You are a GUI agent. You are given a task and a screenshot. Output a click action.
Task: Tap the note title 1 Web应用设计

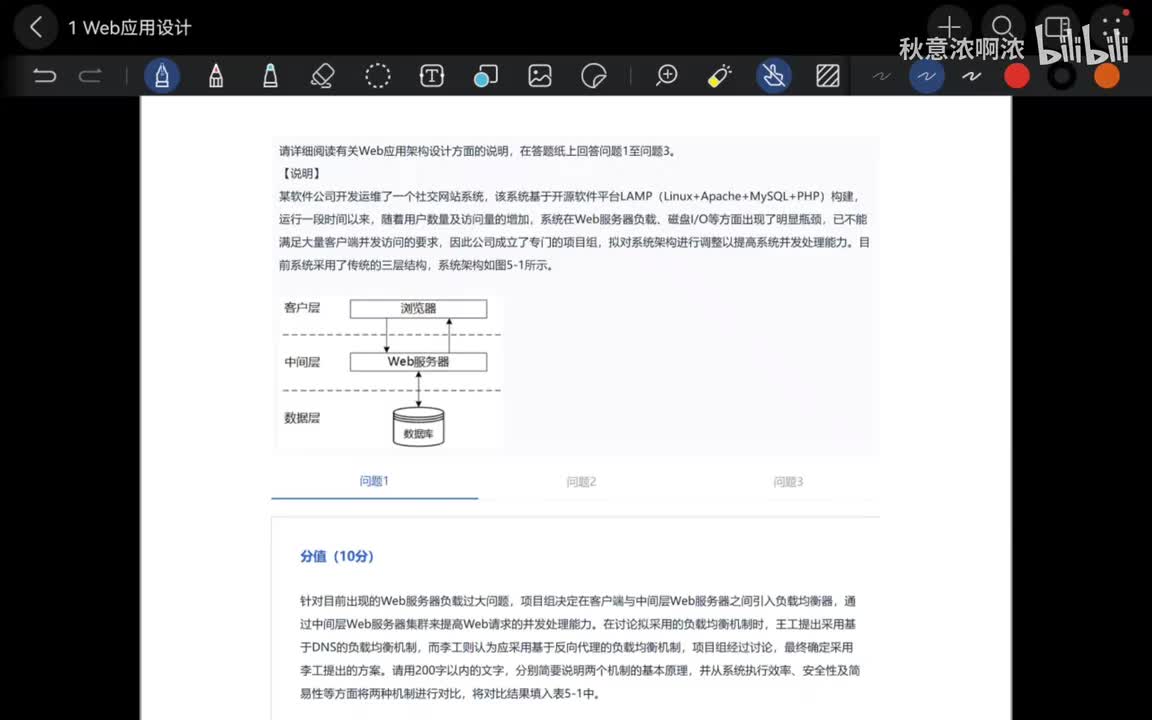tap(130, 28)
